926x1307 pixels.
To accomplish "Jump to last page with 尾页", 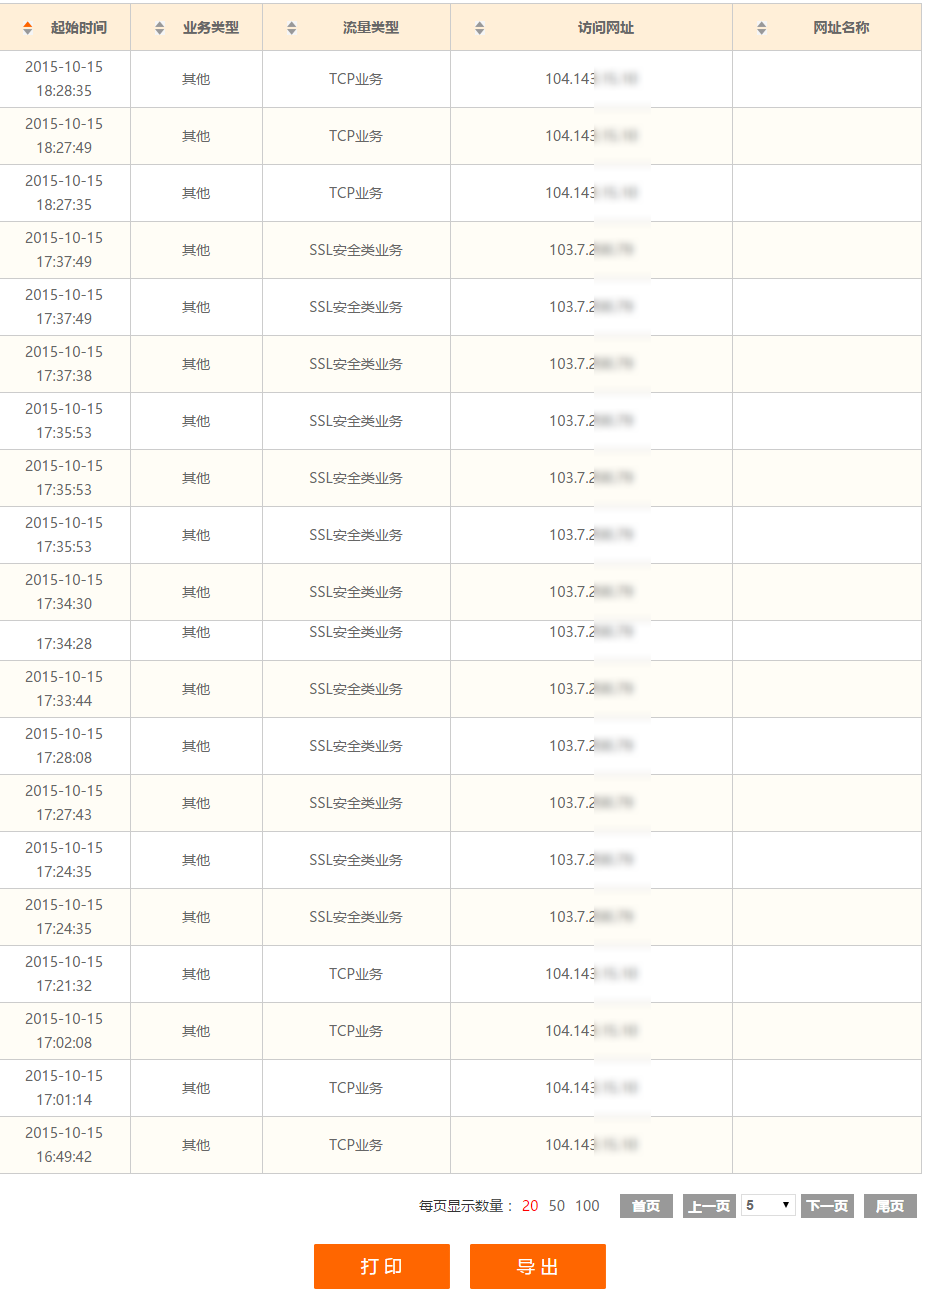I will 890,1206.
